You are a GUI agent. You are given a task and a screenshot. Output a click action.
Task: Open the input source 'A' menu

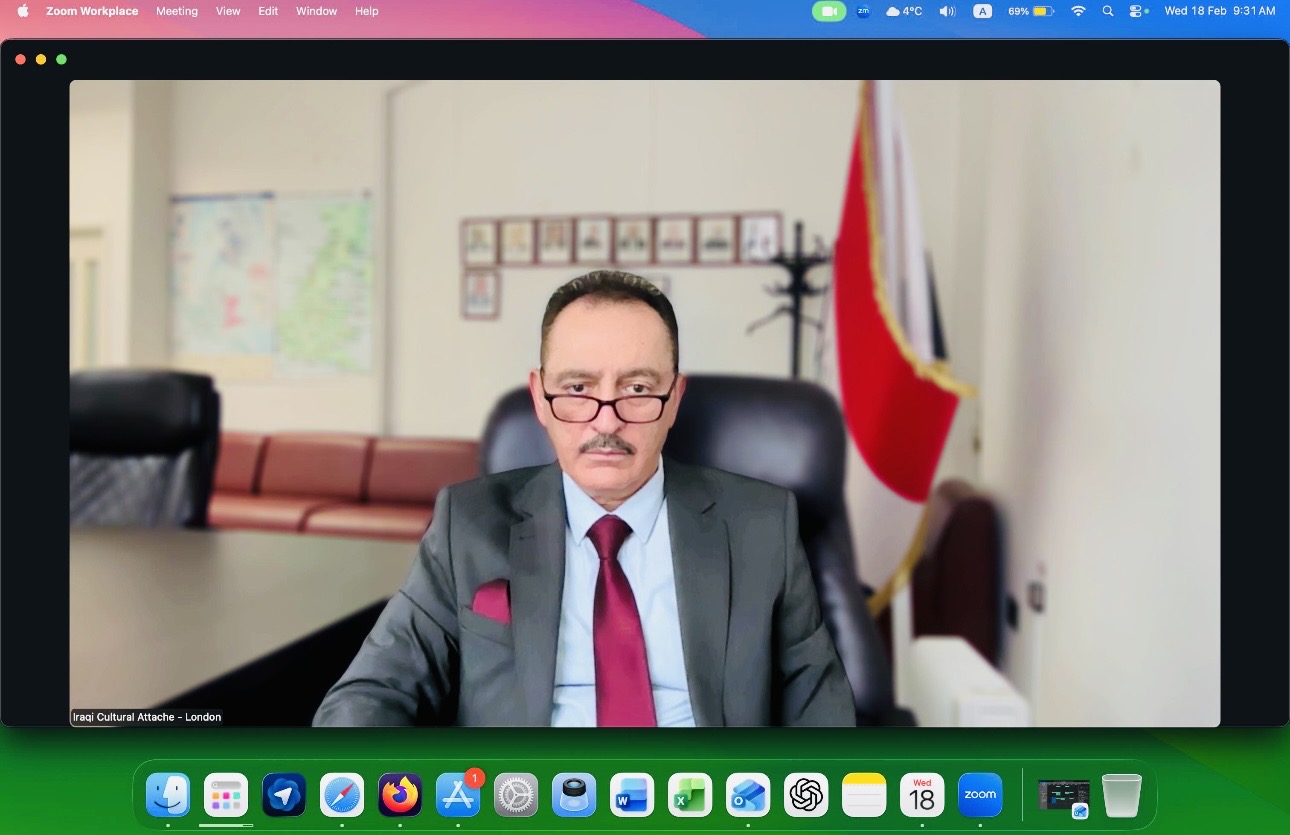tap(983, 11)
